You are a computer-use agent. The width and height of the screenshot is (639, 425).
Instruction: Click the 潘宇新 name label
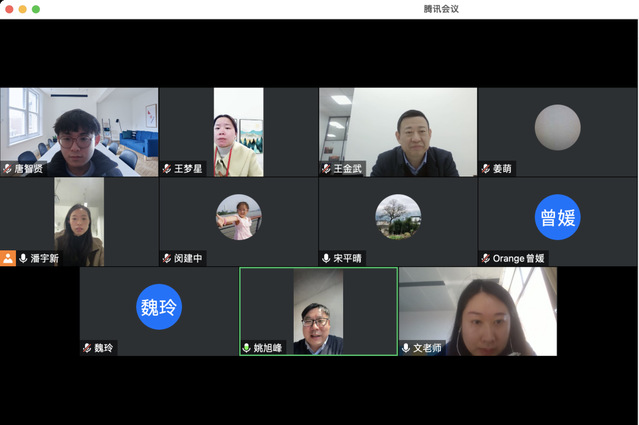tap(45, 259)
